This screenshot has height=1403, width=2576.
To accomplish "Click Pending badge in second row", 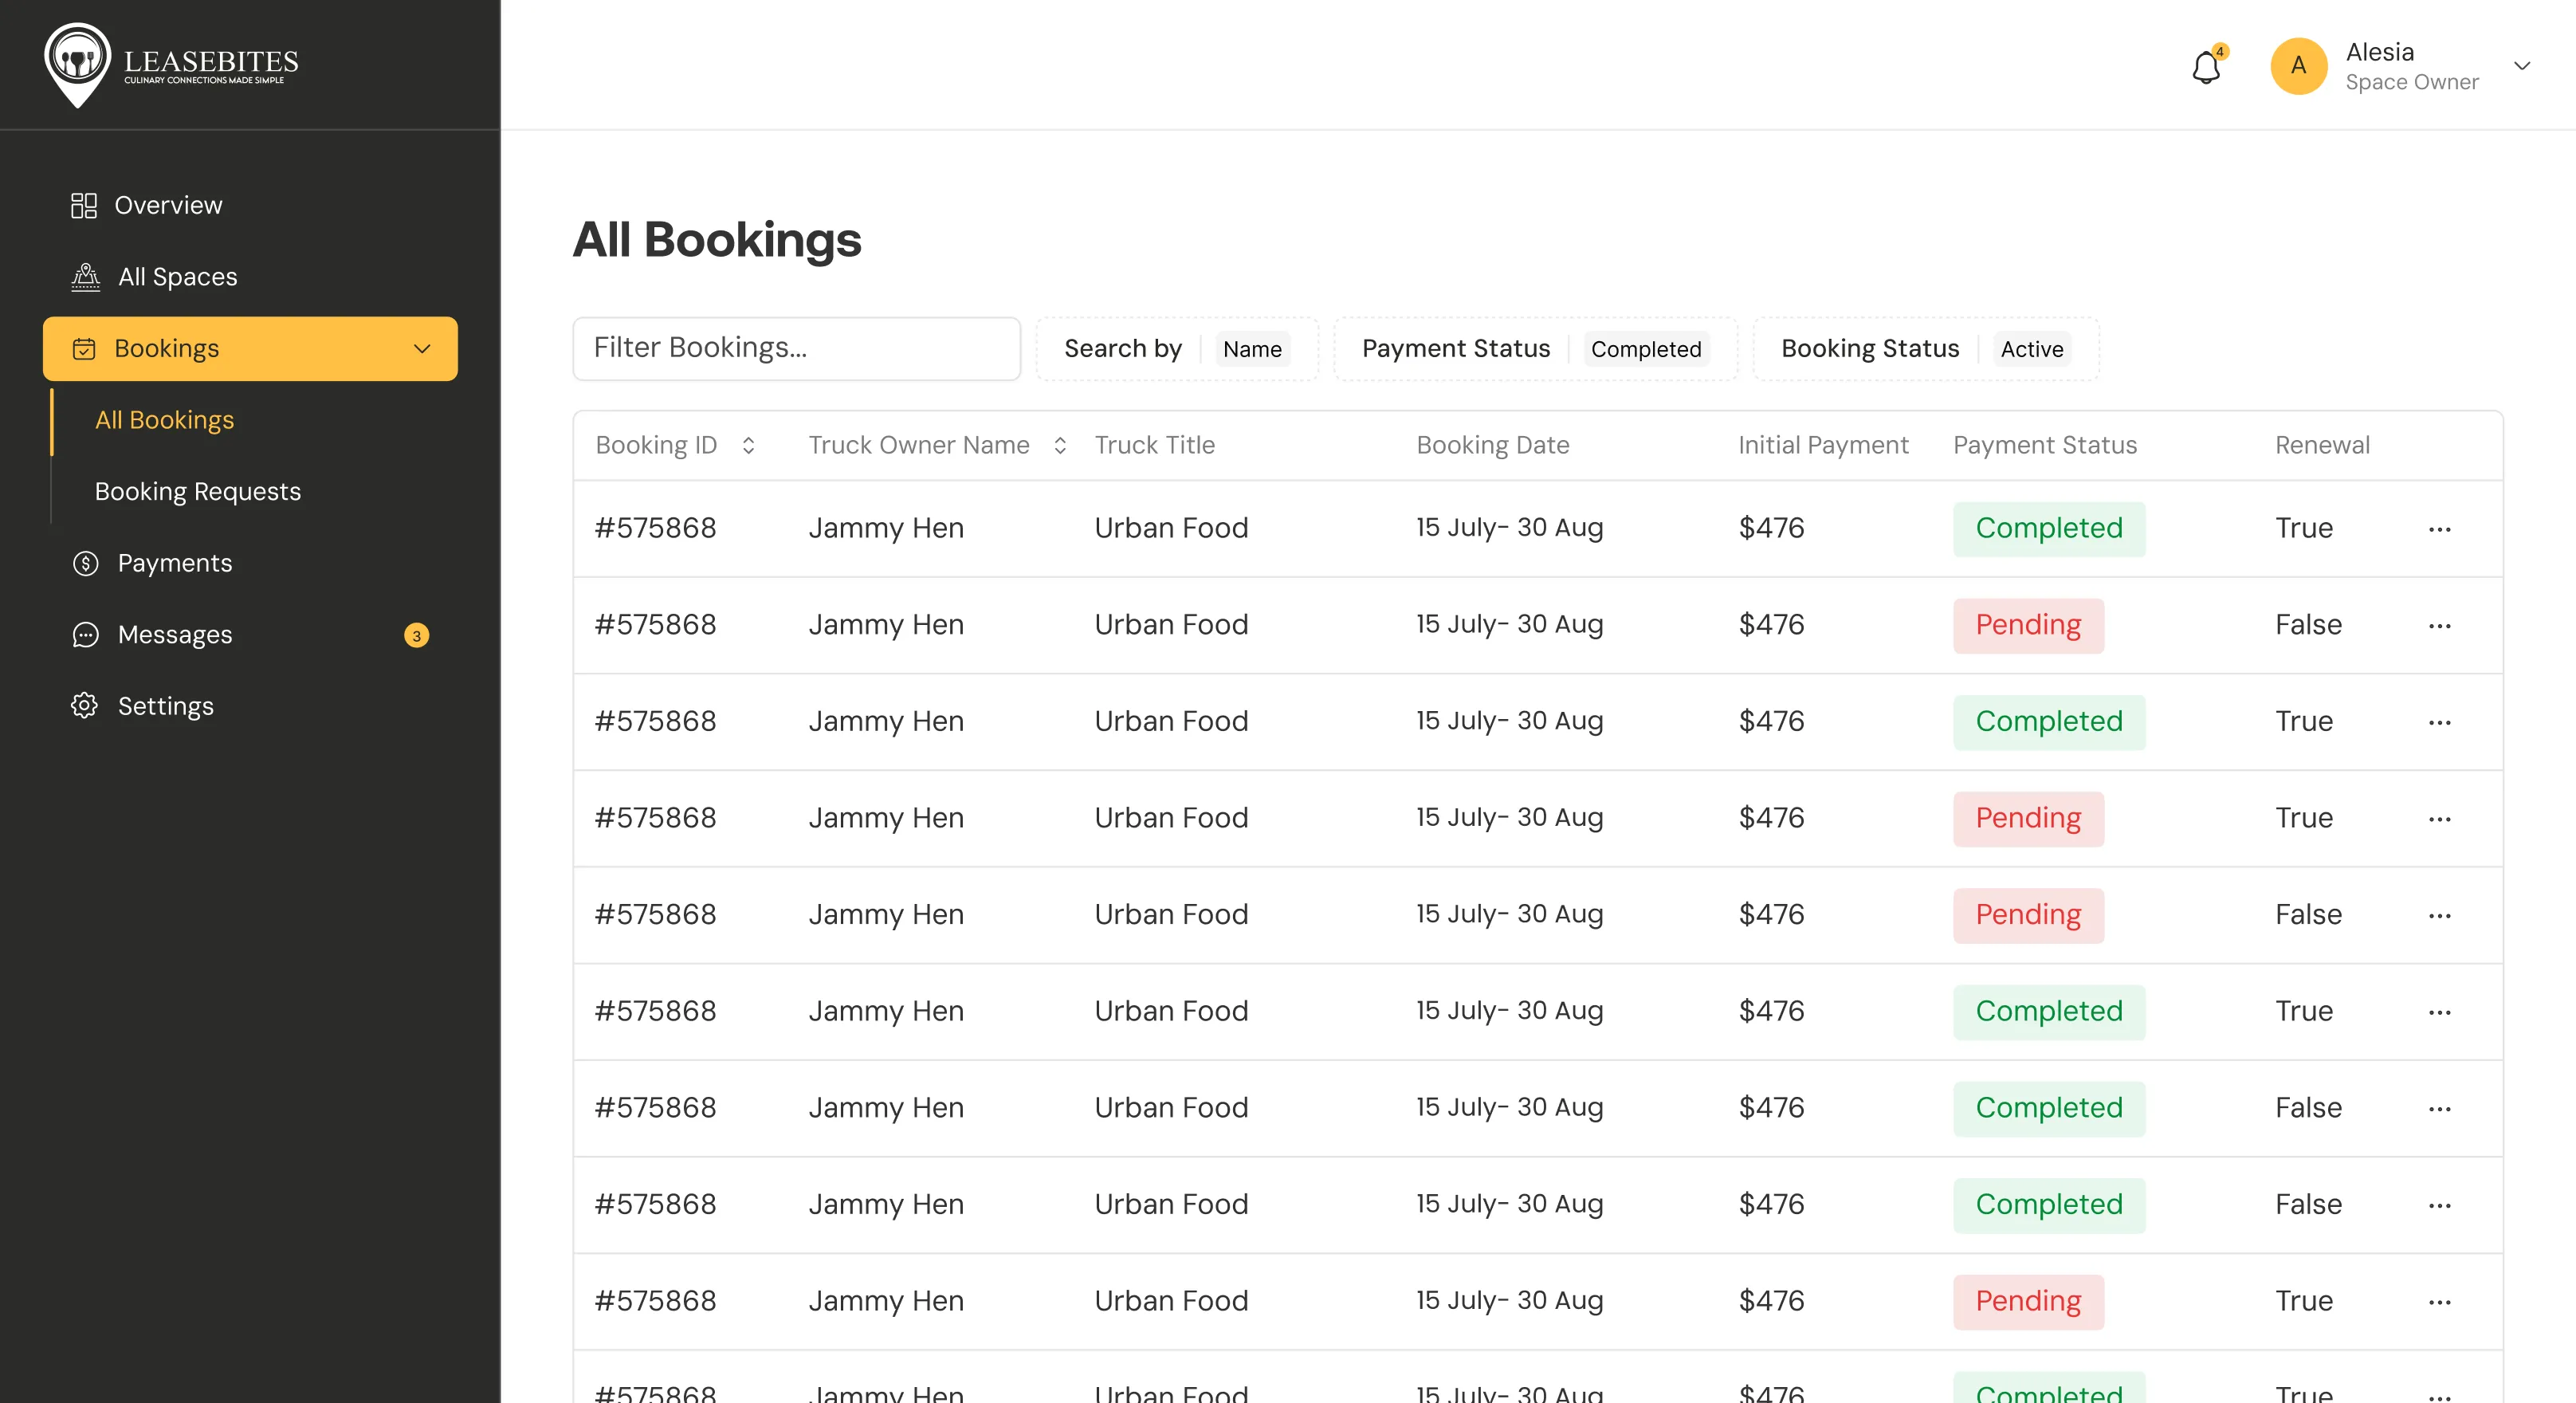I will (x=2028, y=626).
